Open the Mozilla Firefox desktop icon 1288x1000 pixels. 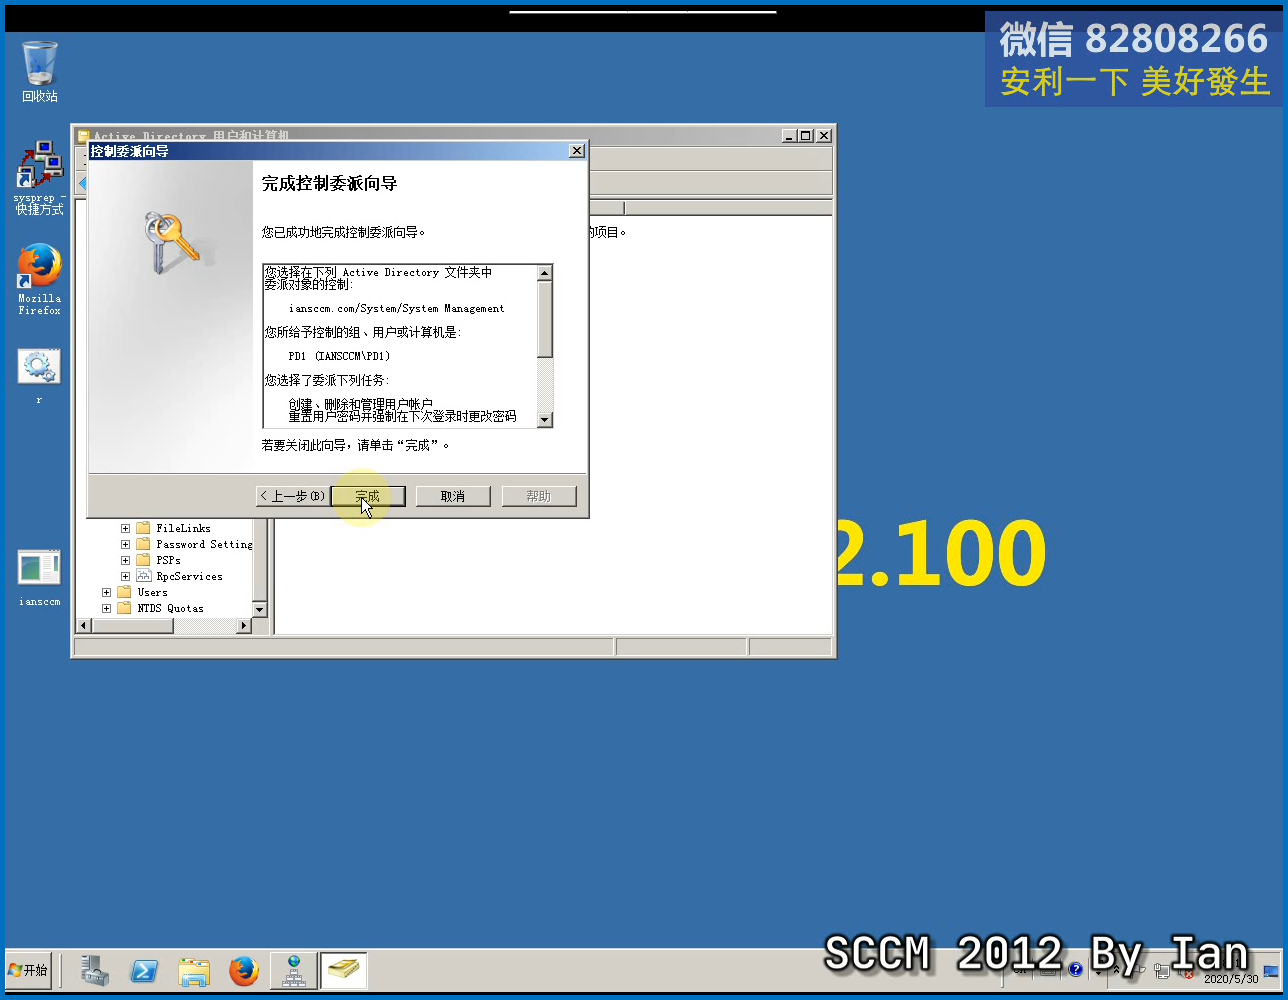coord(39,279)
